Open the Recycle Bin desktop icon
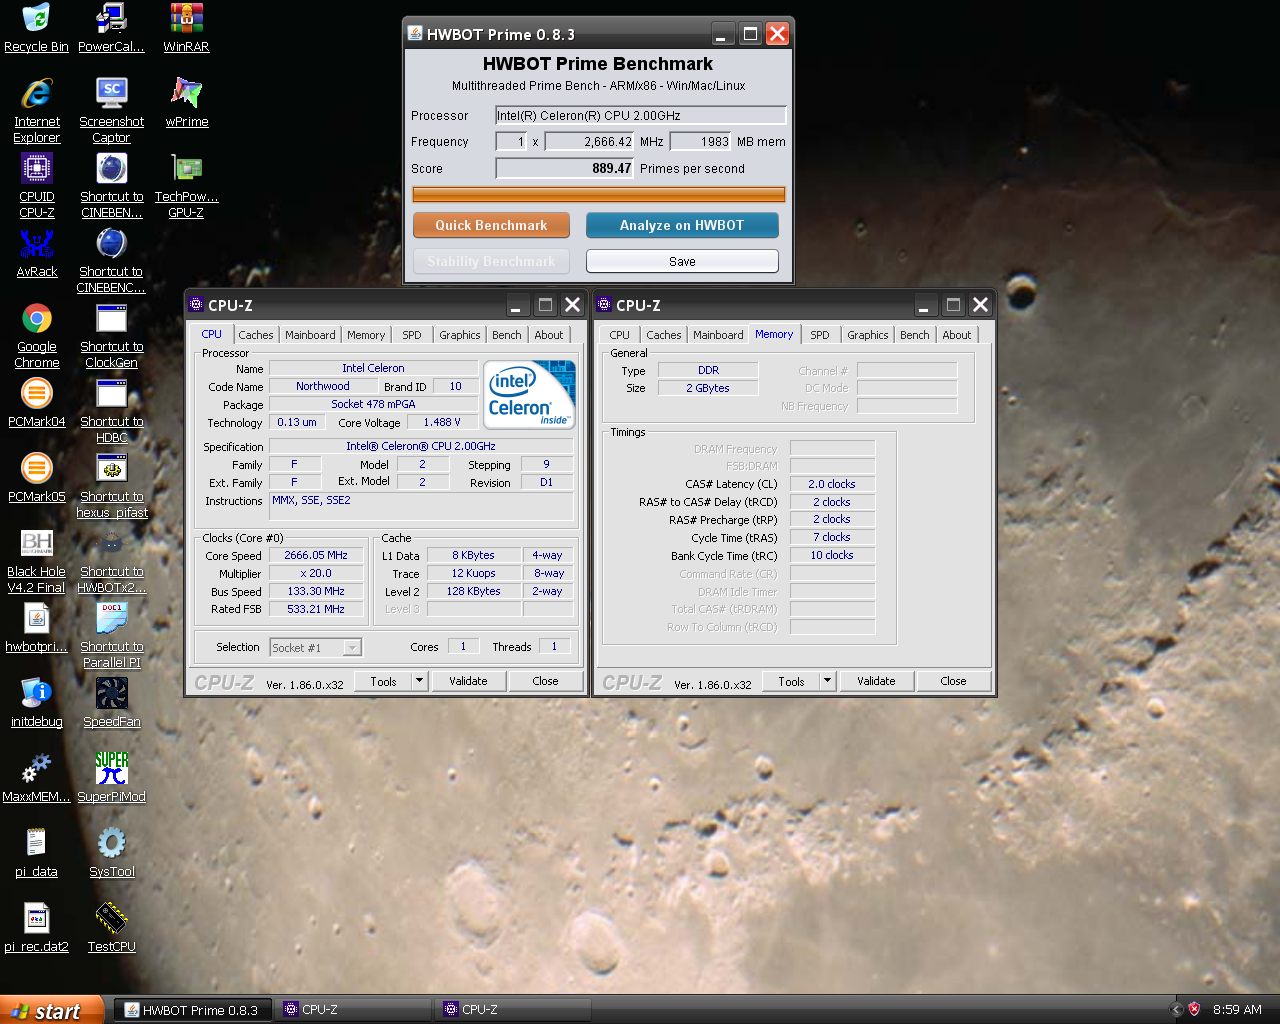The height and width of the screenshot is (1024, 1280). click(36, 28)
